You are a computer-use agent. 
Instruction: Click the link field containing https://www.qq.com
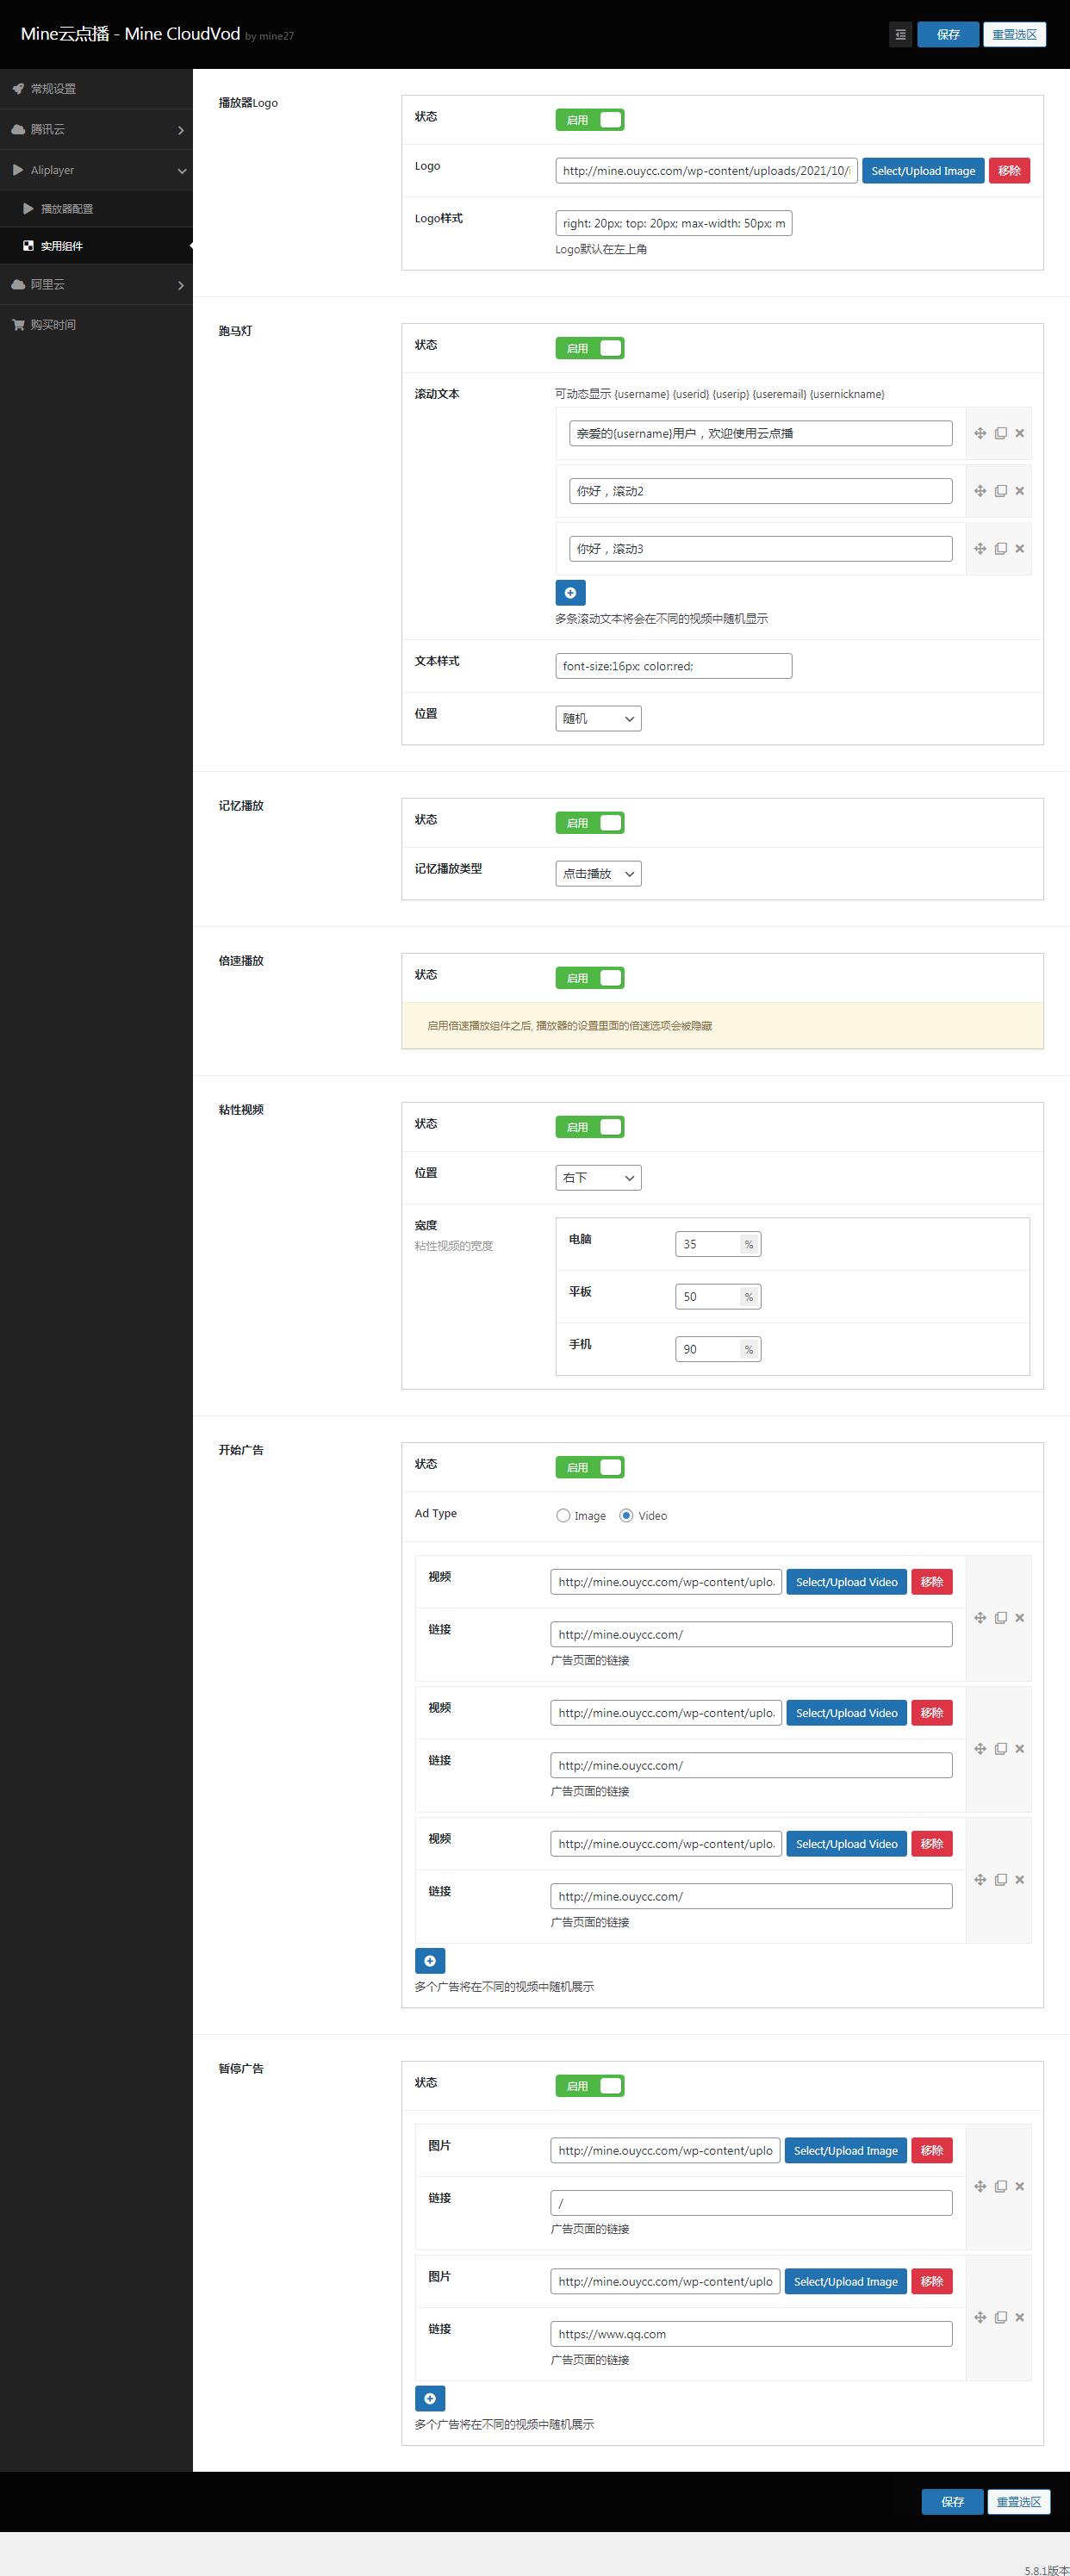[x=751, y=2334]
